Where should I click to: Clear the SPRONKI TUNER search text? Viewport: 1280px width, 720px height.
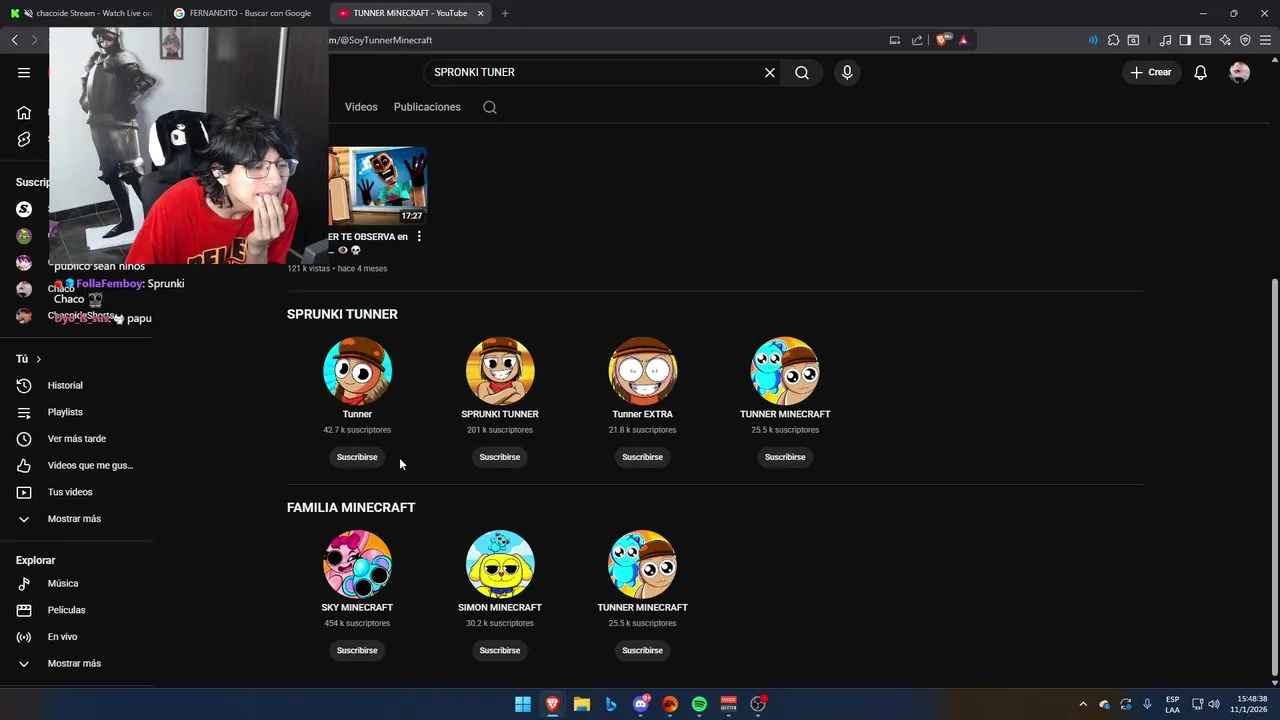[770, 72]
